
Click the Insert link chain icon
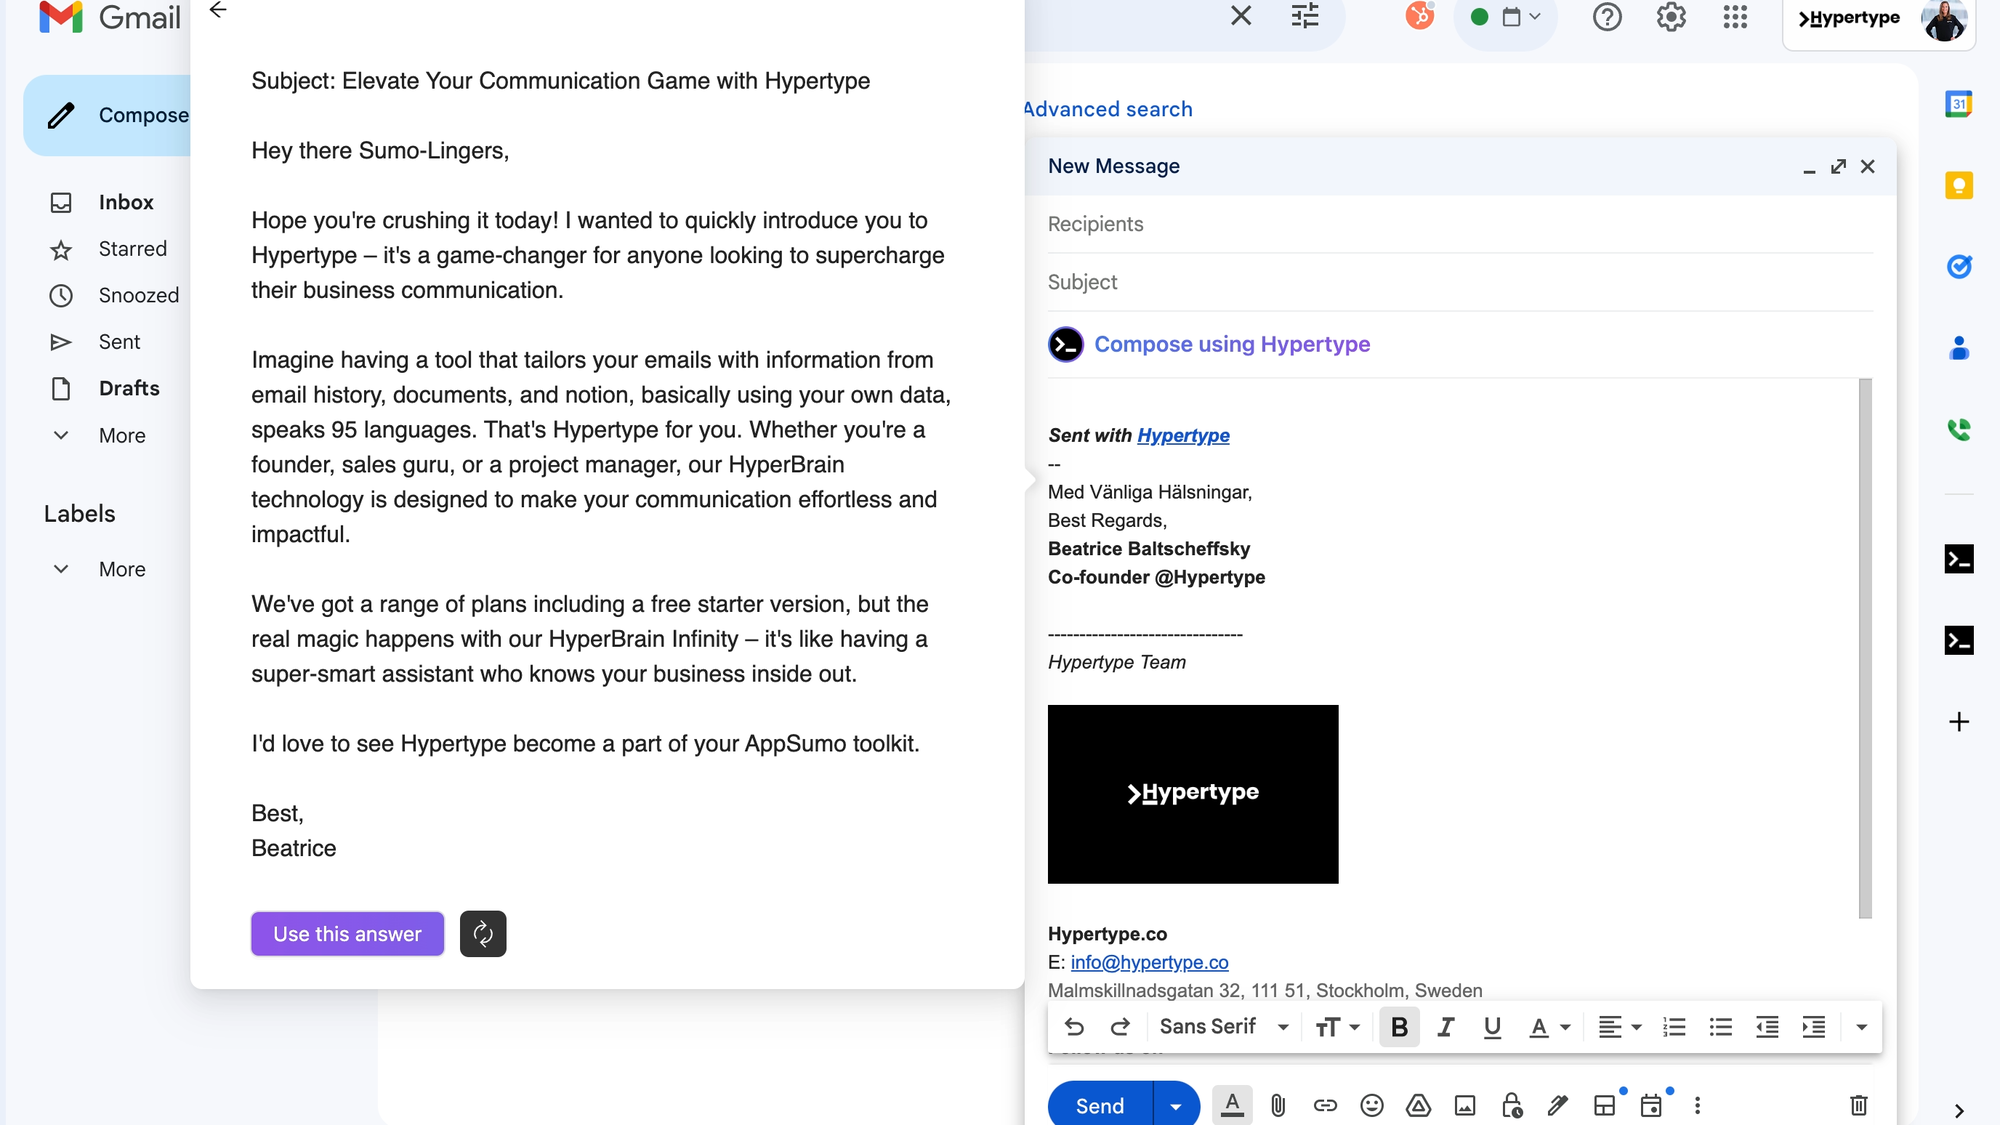[1323, 1106]
